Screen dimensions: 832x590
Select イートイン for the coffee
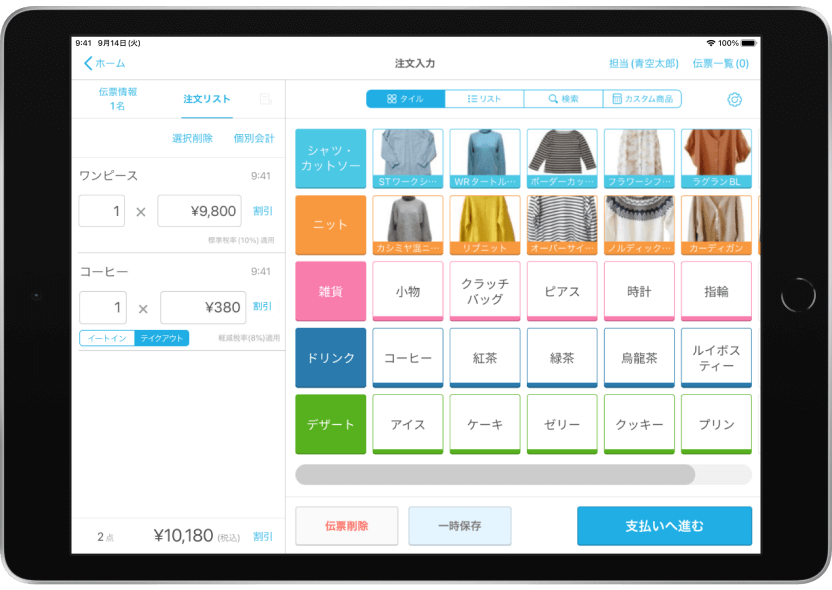(x=107, y=338)
